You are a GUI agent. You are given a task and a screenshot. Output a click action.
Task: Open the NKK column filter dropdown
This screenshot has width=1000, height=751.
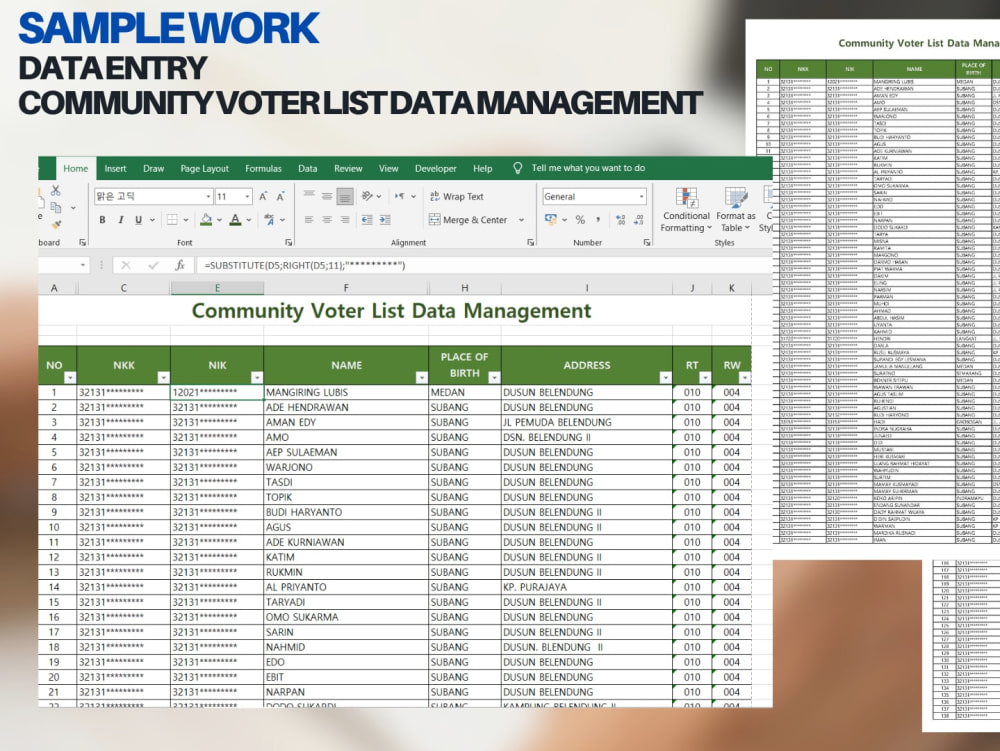(x=163, y=377)
